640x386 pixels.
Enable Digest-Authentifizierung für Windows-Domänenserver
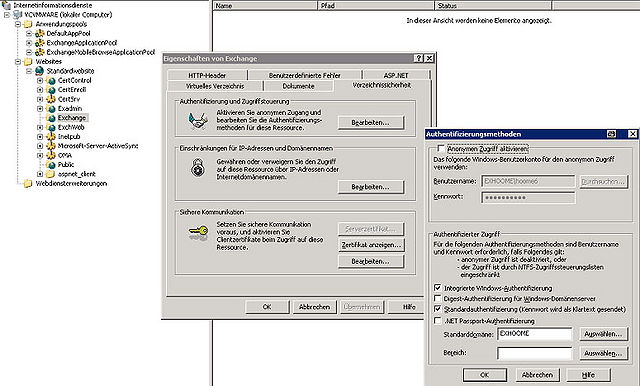(438, 298)
